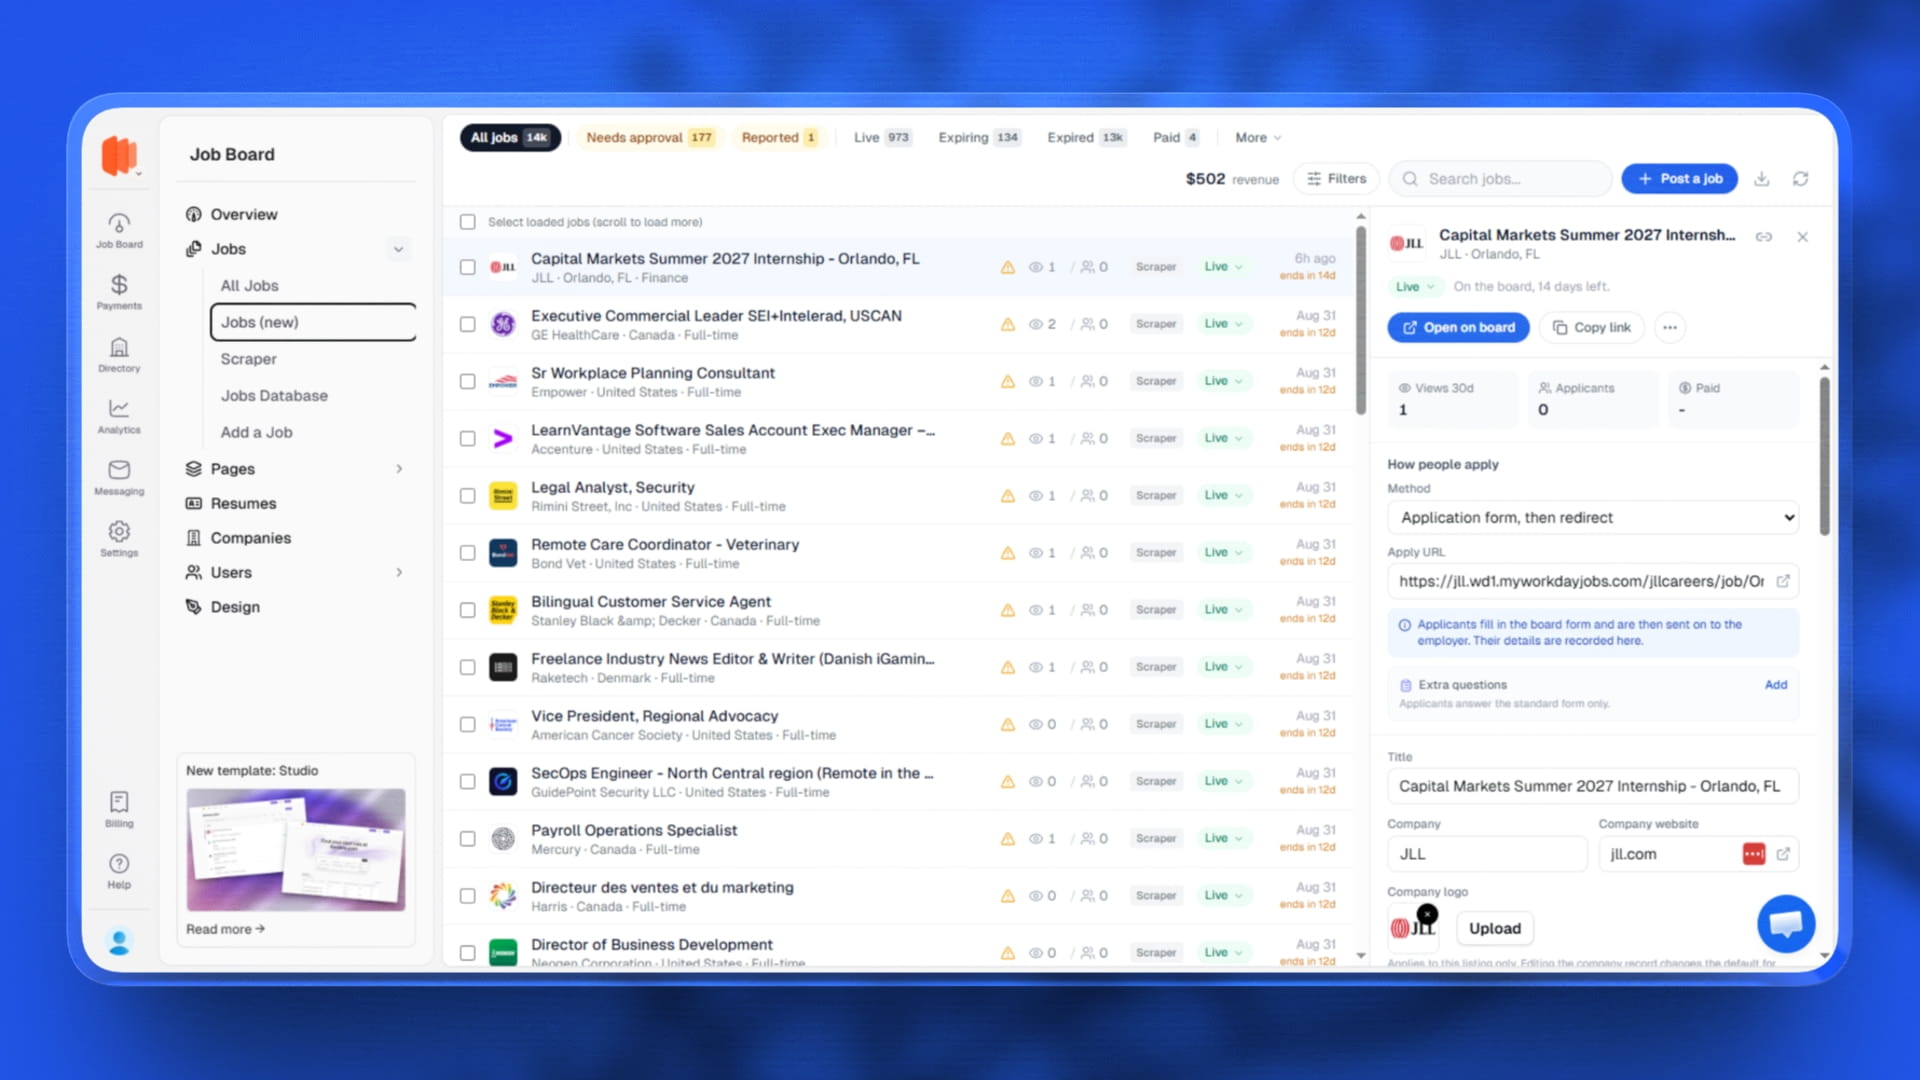Collapse the Jobs menu chevron
The image size is (1920, 1080).
398,249
